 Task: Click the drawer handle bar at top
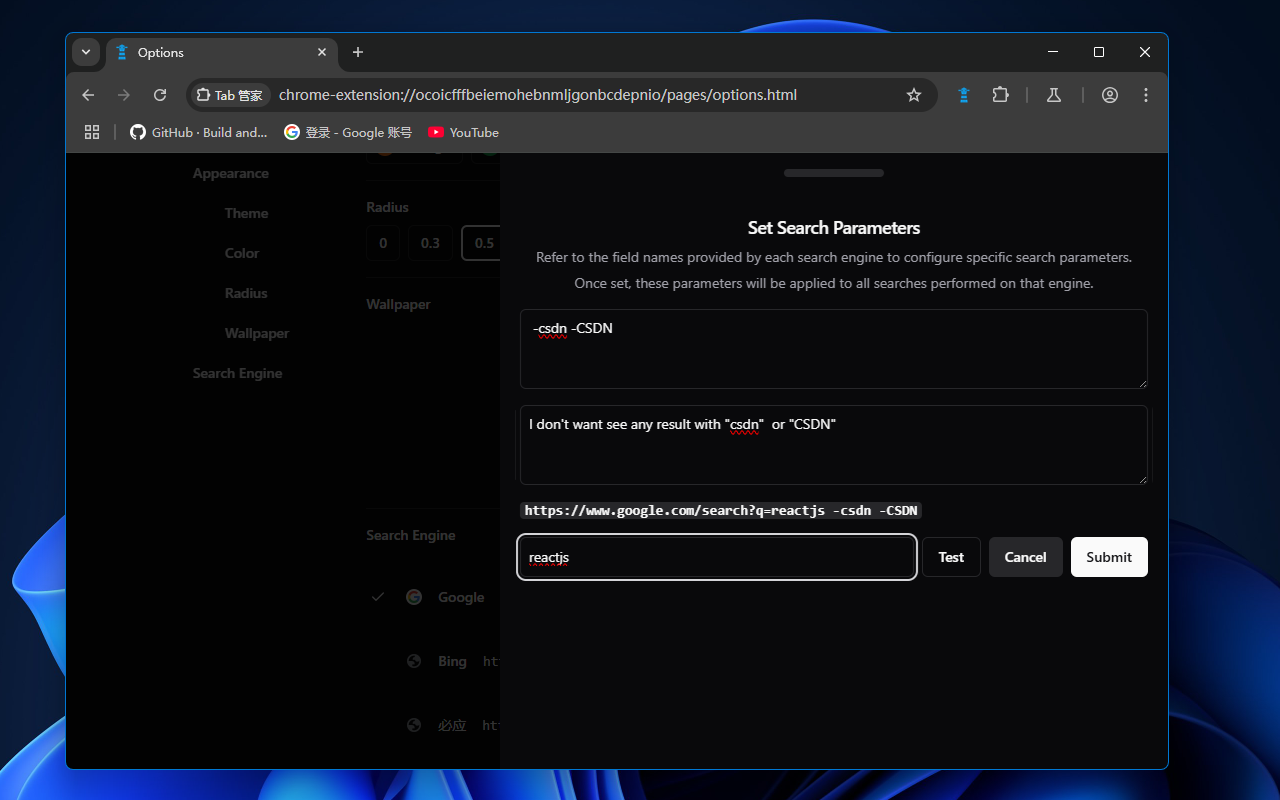tap(834, 173)
